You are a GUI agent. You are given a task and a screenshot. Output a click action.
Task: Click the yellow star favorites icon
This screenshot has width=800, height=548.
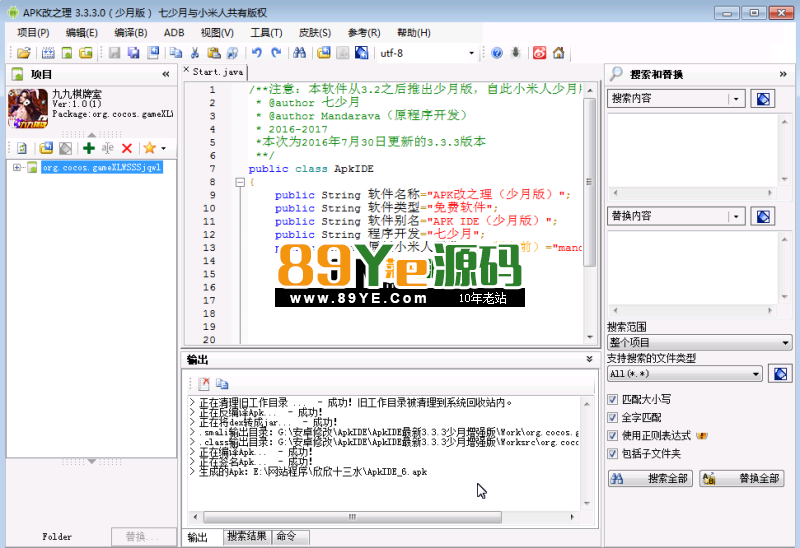(149, 148)
